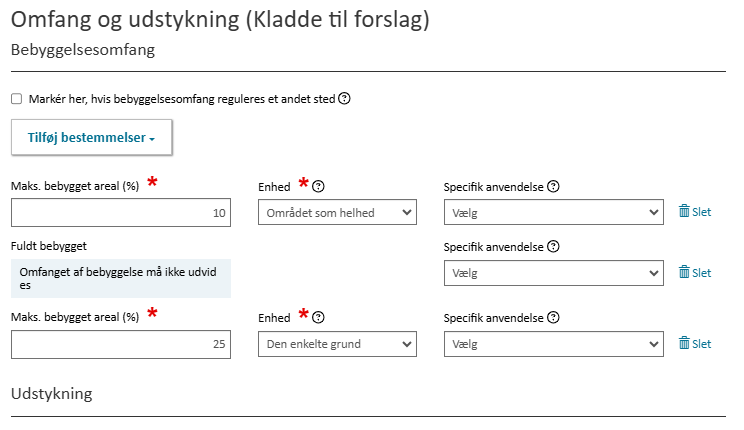
Task: Tick the 'bebyggelsesomfang reguleres et andet sted' checkbox
Action: pos(17,99)
